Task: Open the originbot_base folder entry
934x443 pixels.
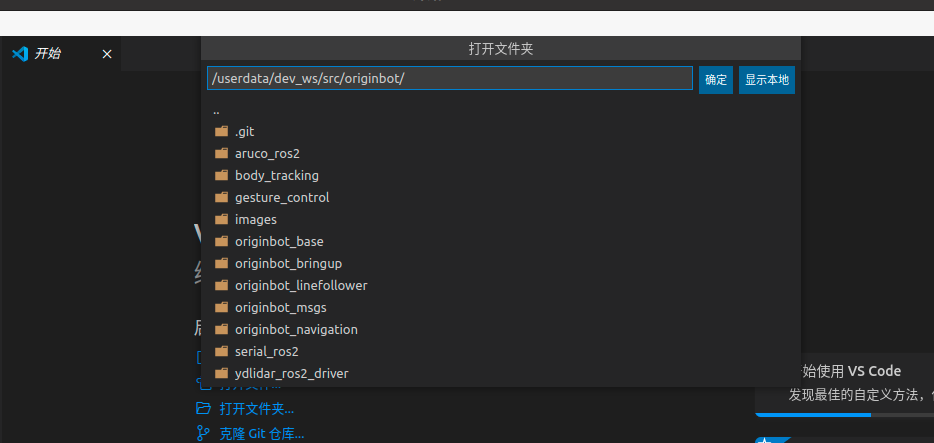Action: point(279,241)
